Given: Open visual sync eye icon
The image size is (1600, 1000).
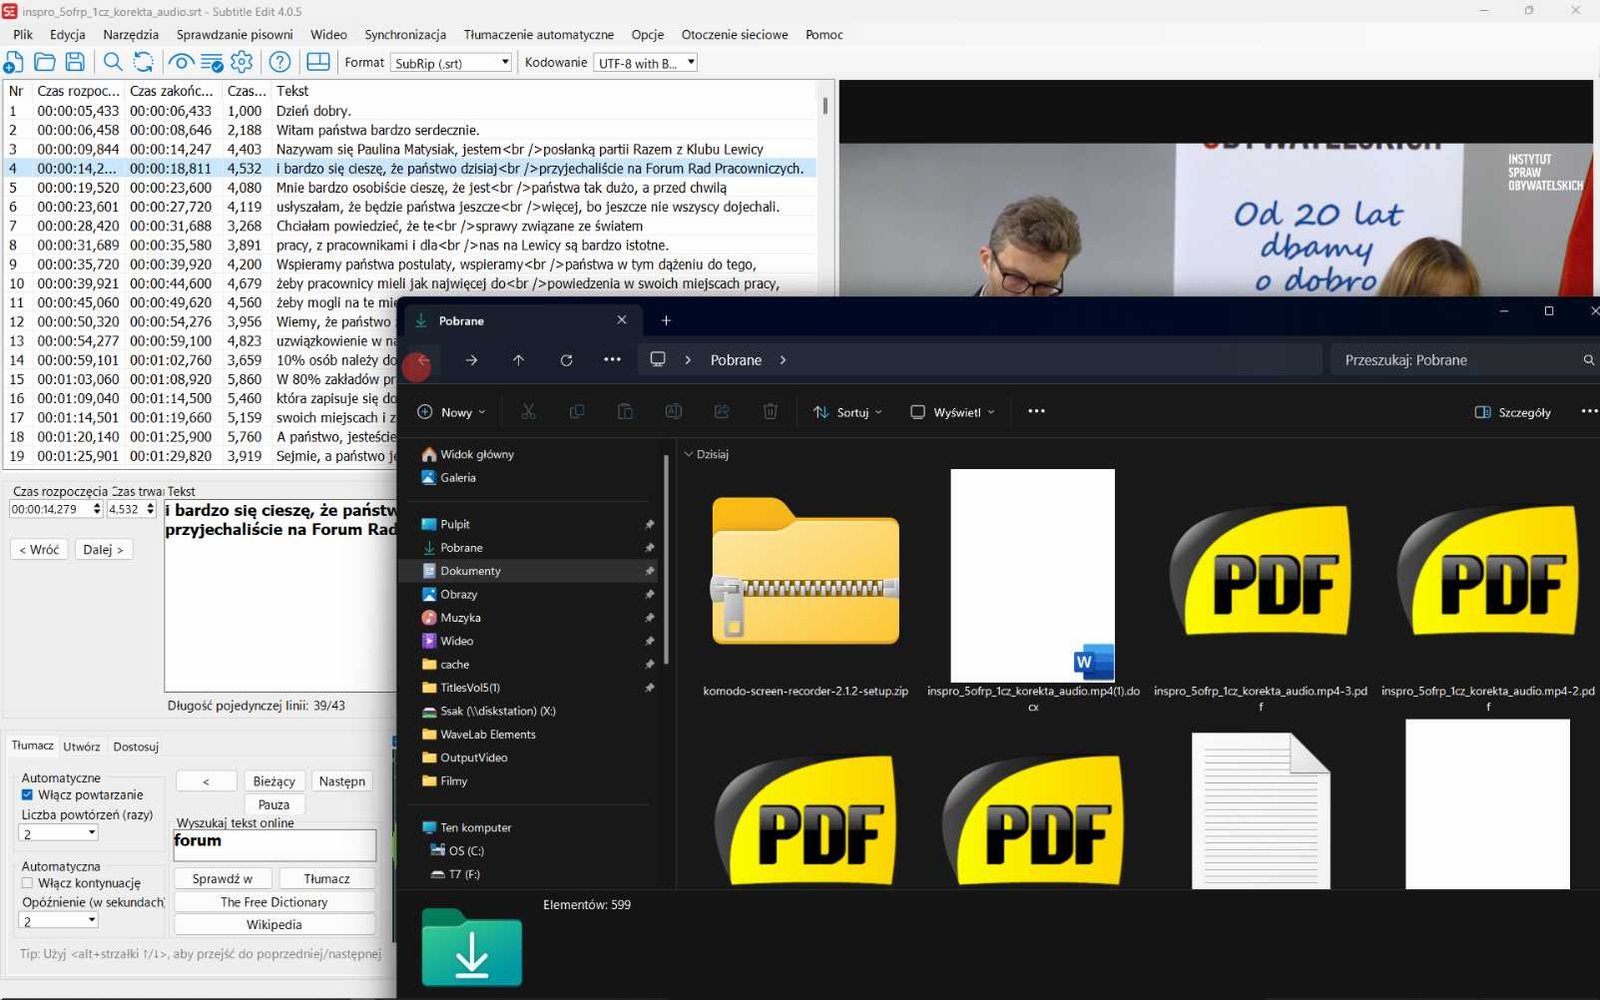Looking at the screenshot, I should (x=181, y=62).
